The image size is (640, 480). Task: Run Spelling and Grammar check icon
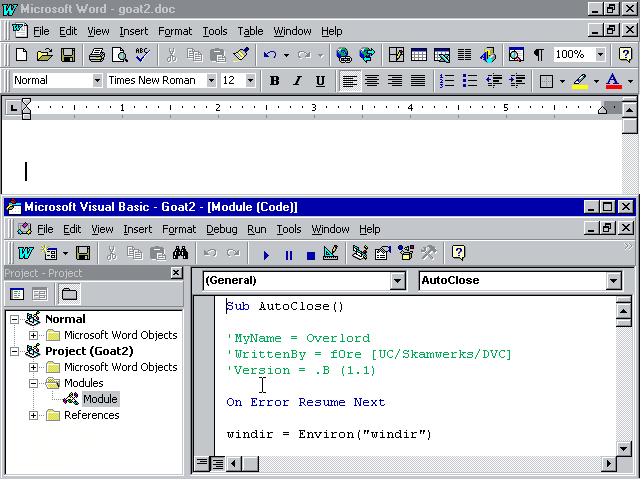(142, 55)
